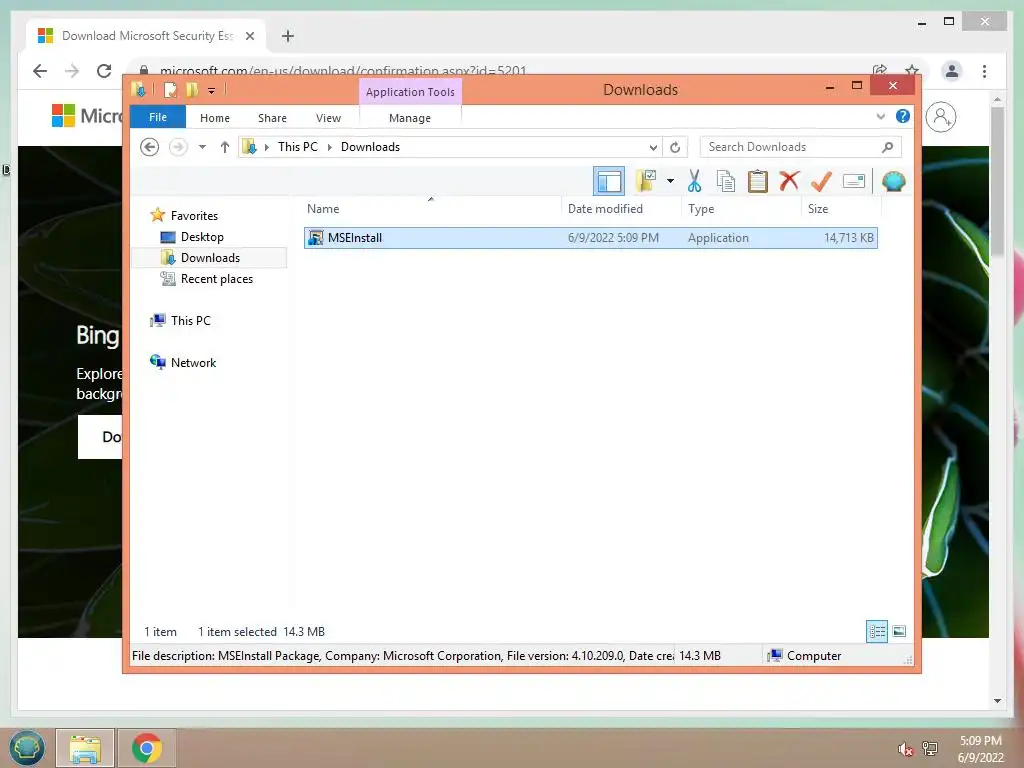Click the Application Tools tab header
Viewport: 1024px width, 768px height.
coord(410,91)
